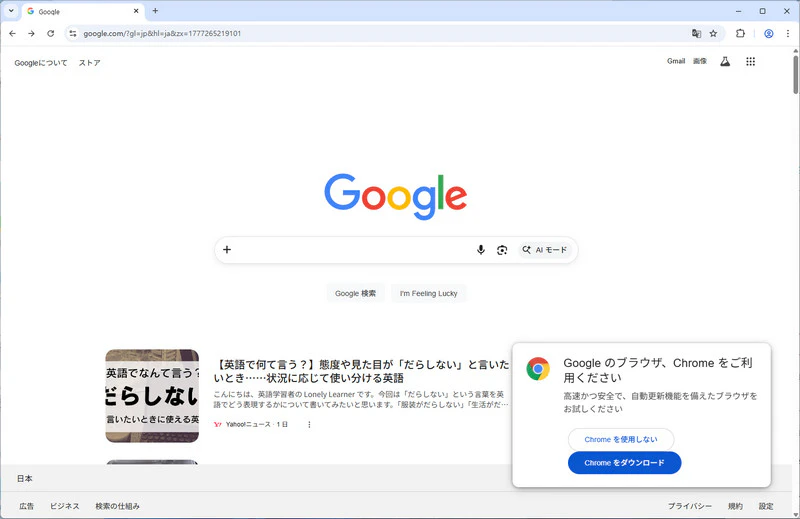Open a new browser tab
The width and height of the screenshot is (800, 519).
point(155,11)
